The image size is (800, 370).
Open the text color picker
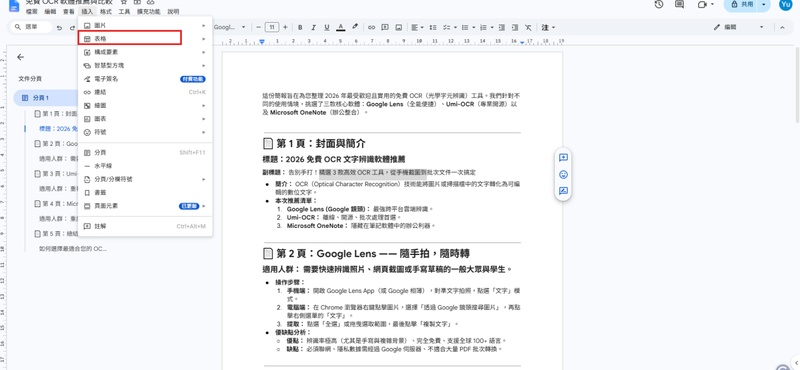[340, 27]
